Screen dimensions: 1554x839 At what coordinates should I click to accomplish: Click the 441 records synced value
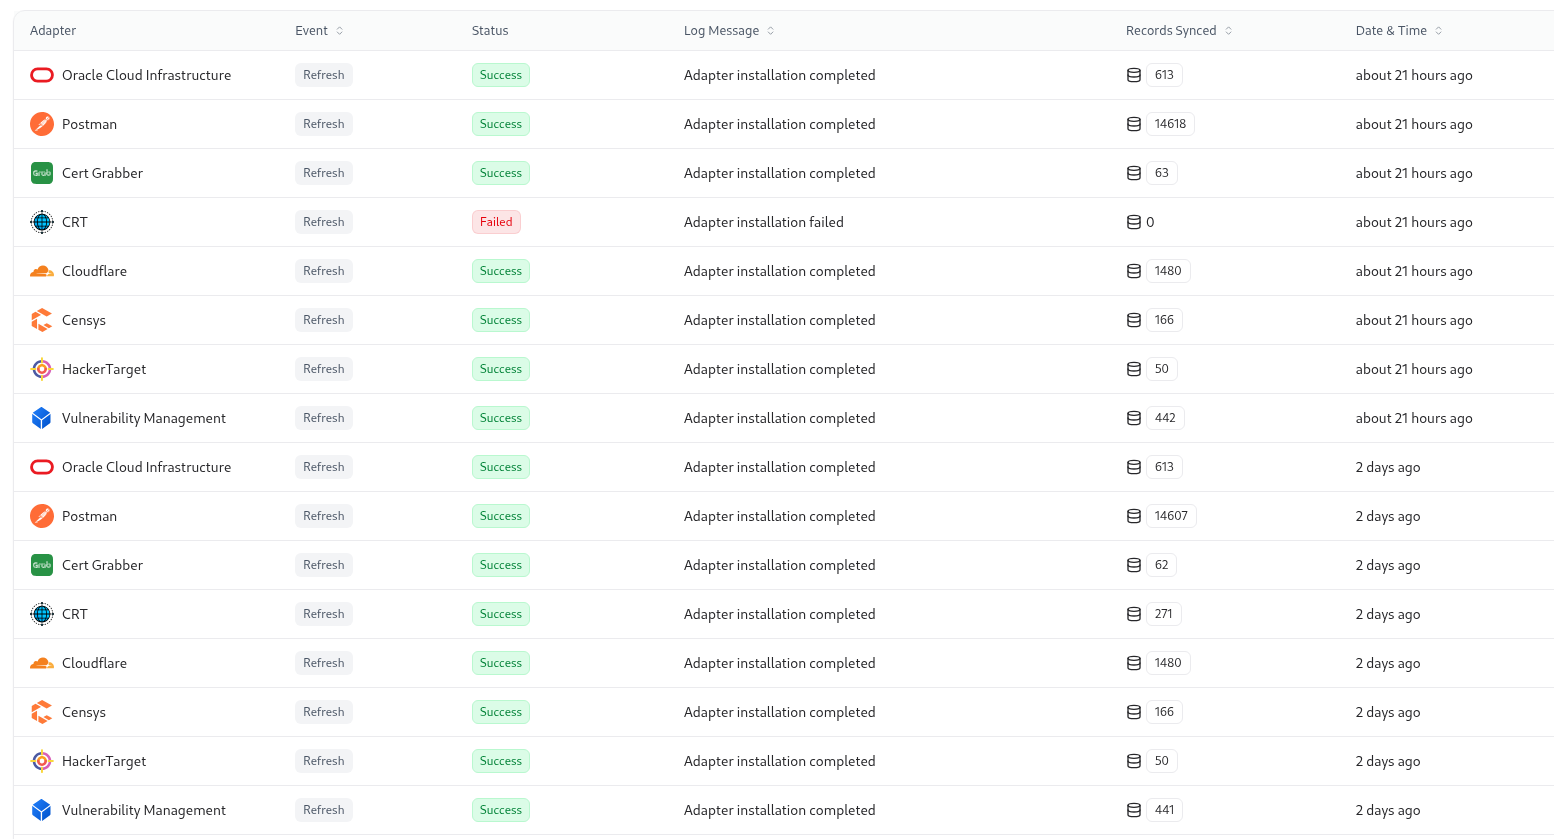[1165, 810]
